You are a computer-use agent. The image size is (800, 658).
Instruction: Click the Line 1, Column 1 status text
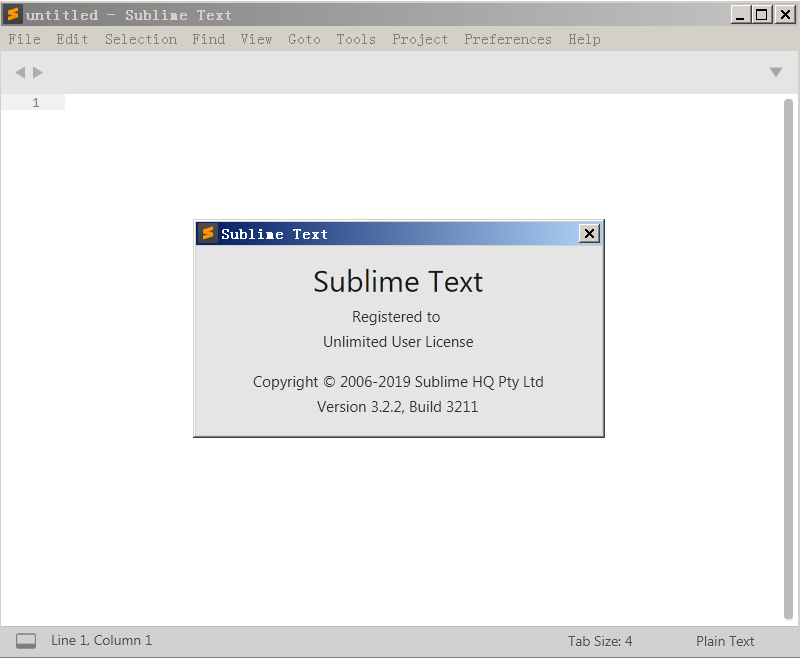[x=102, y=641]
